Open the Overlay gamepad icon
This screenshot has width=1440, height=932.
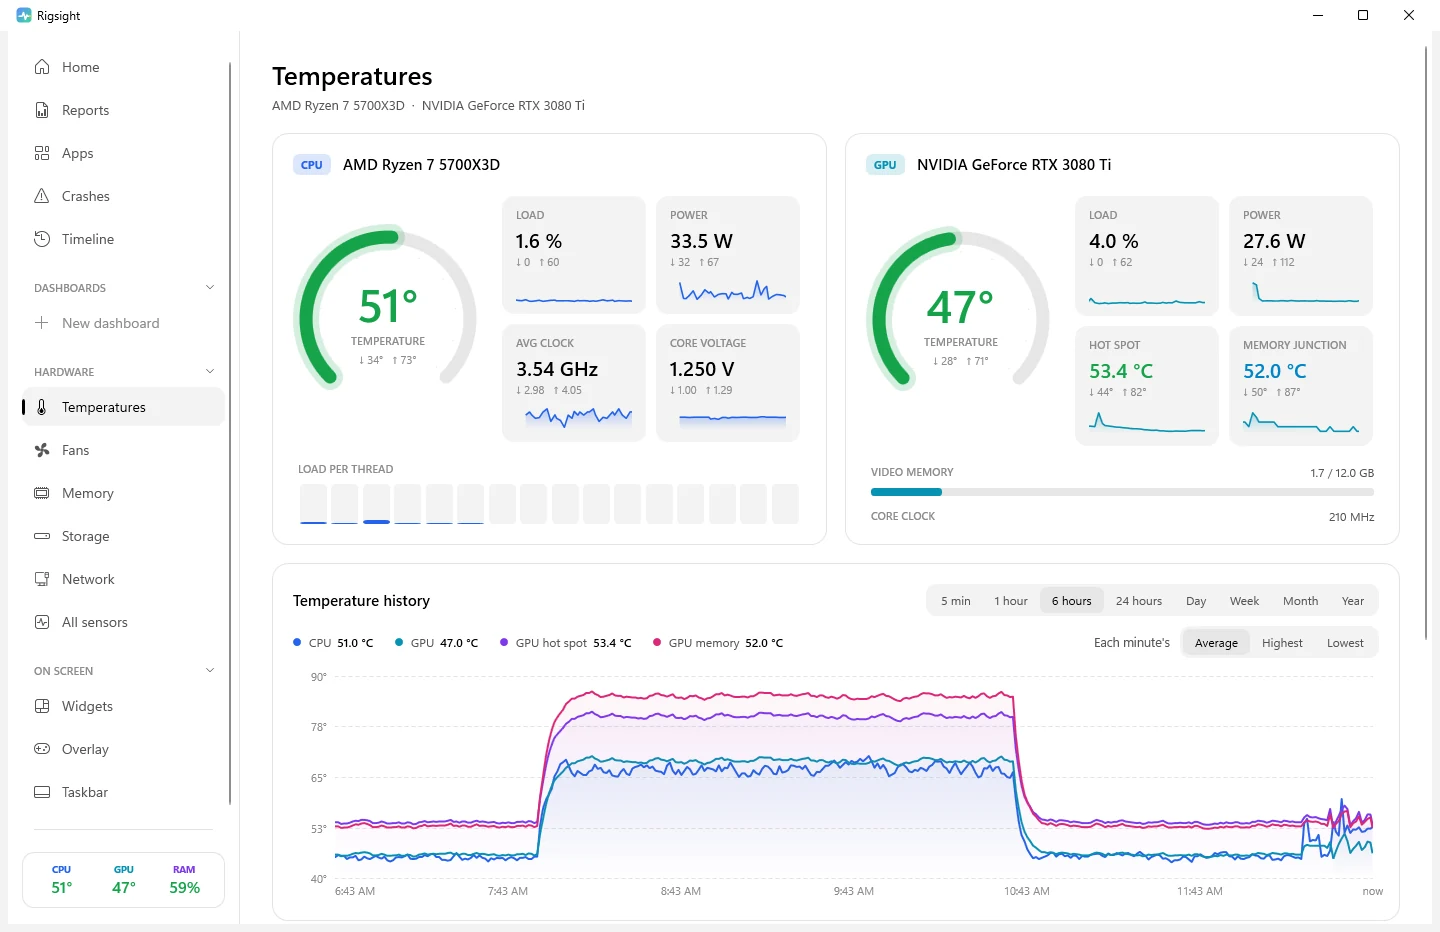[42, 749]
